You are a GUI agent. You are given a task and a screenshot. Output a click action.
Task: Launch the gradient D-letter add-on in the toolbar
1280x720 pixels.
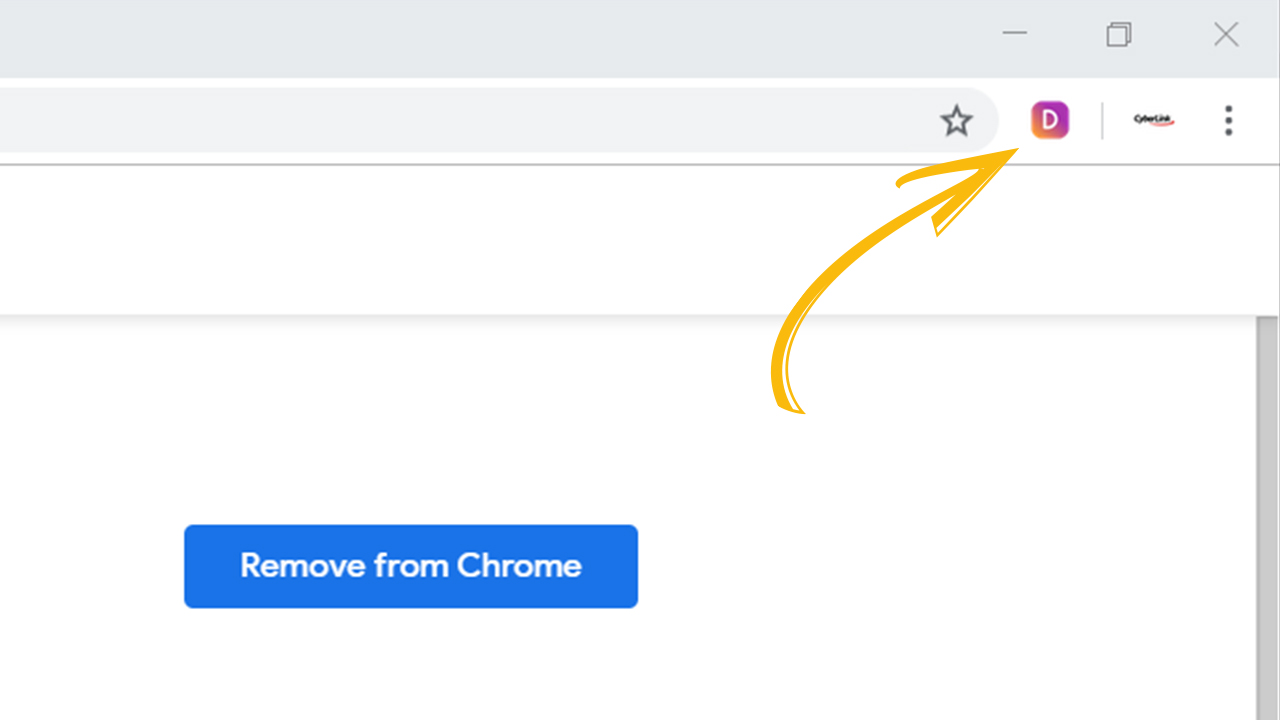click(x=1050, y=120)
